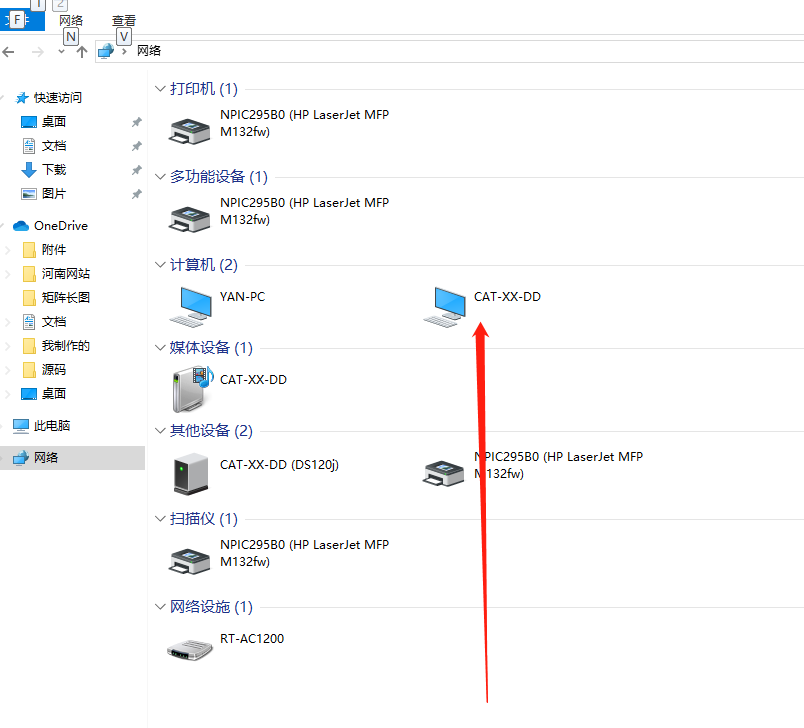Click the 计算机 (2) group header
The width and height of the screenshot is (804, 728).
(x=204, y=265)
